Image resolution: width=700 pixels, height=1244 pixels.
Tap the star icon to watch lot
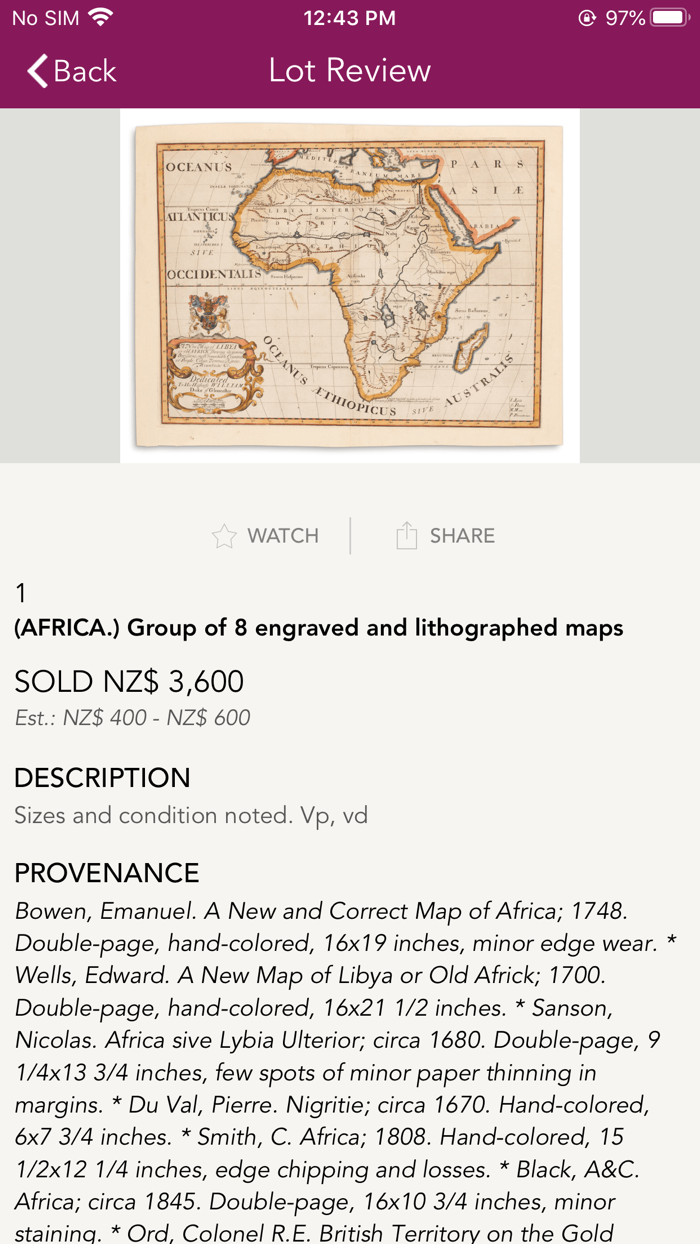point(224,536)
